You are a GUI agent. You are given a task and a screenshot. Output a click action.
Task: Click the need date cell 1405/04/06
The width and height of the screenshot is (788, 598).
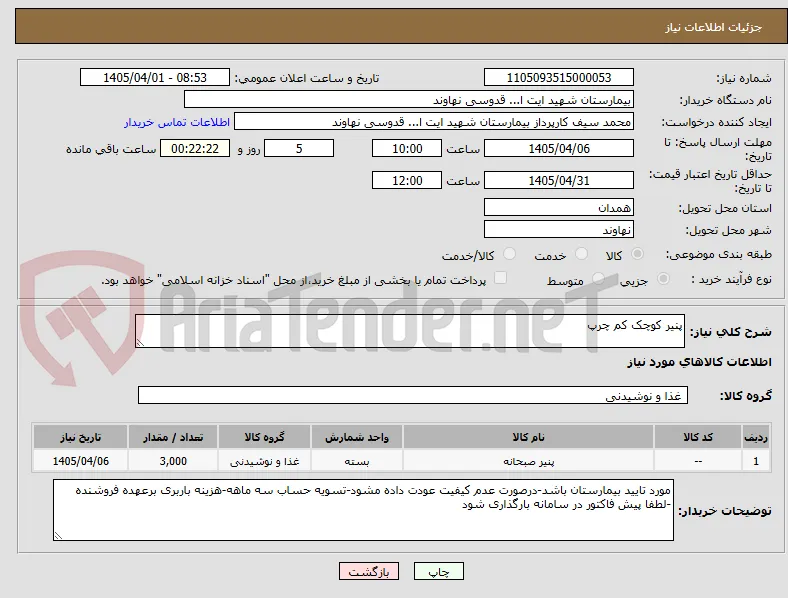click(x=80, y=461)
